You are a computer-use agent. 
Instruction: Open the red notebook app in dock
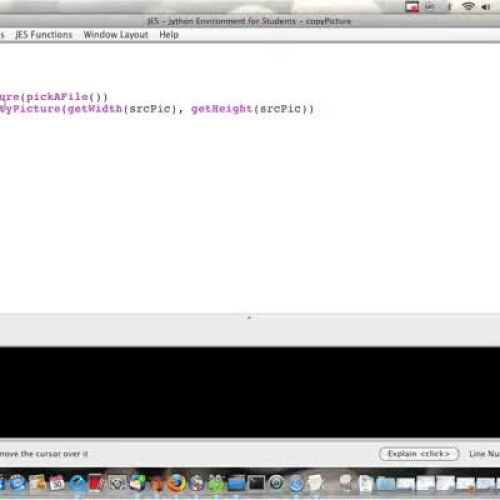click(97, 482)
